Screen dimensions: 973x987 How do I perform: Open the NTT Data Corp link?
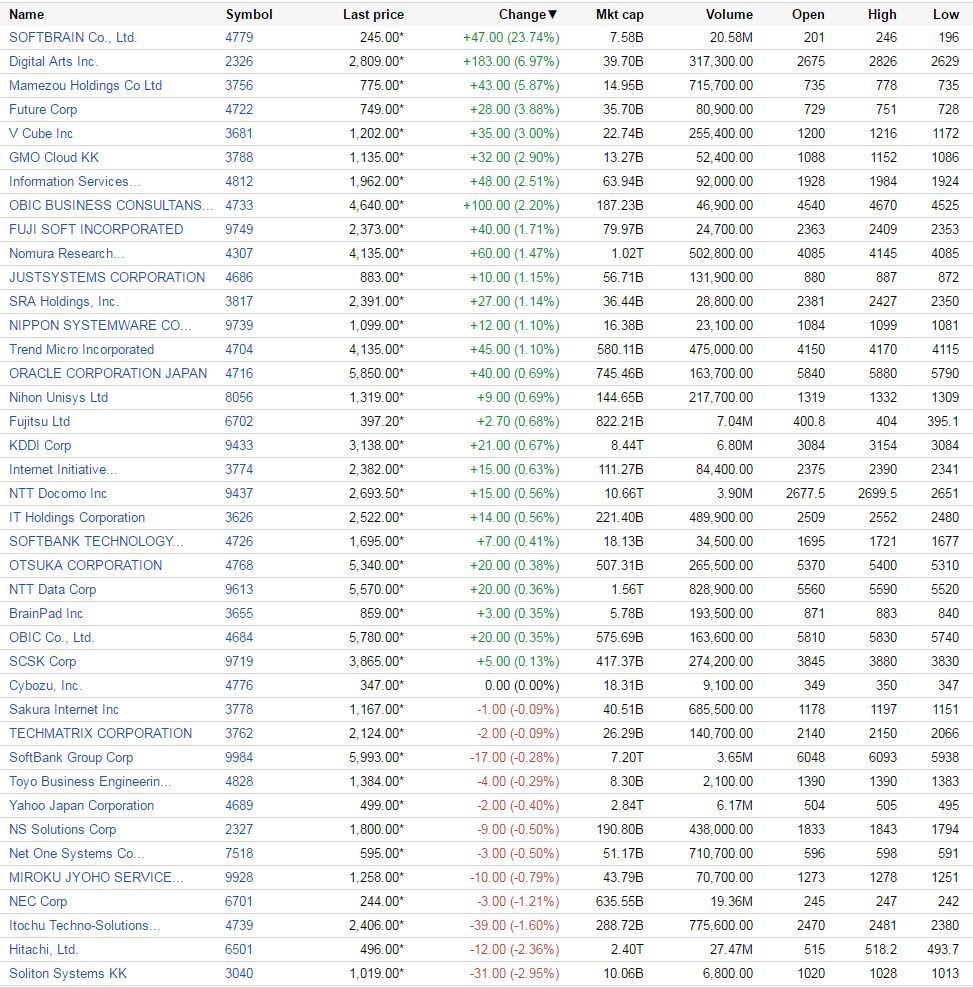tap(52, 589)
